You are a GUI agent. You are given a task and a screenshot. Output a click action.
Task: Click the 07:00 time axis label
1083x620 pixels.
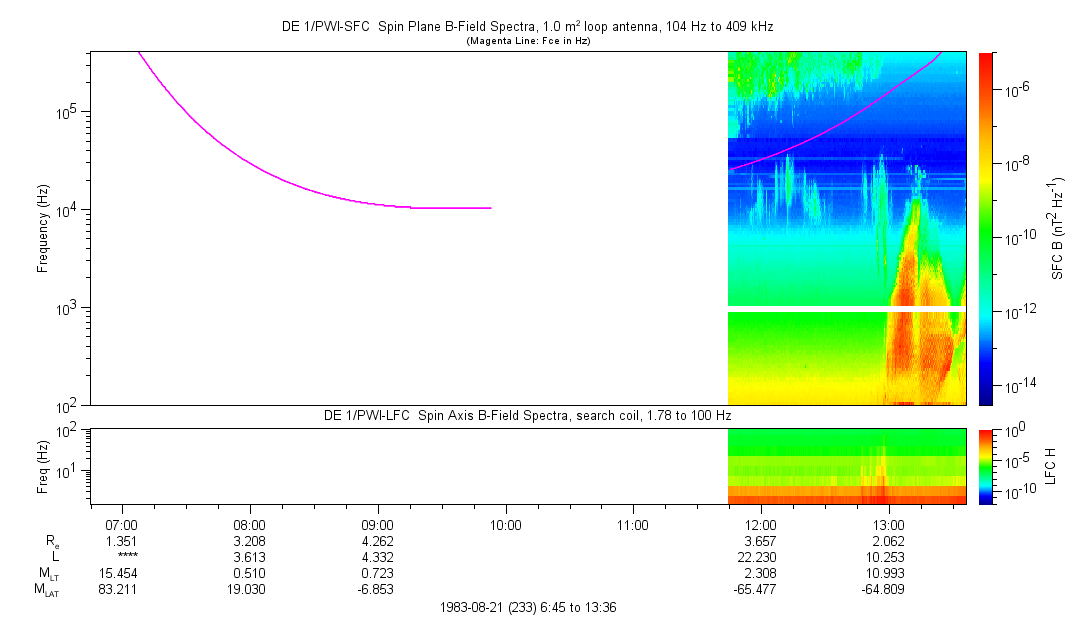[121, 524]
